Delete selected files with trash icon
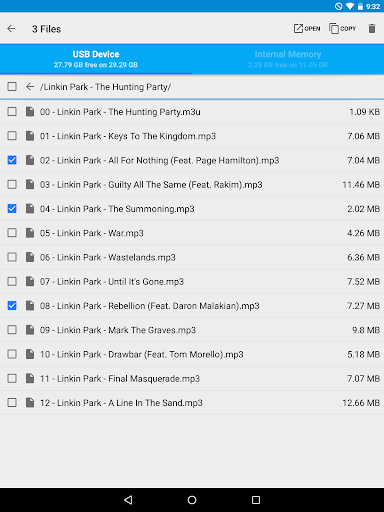This screenshot has height=512, width=384. pyautogui.click(x=372, y=29)
